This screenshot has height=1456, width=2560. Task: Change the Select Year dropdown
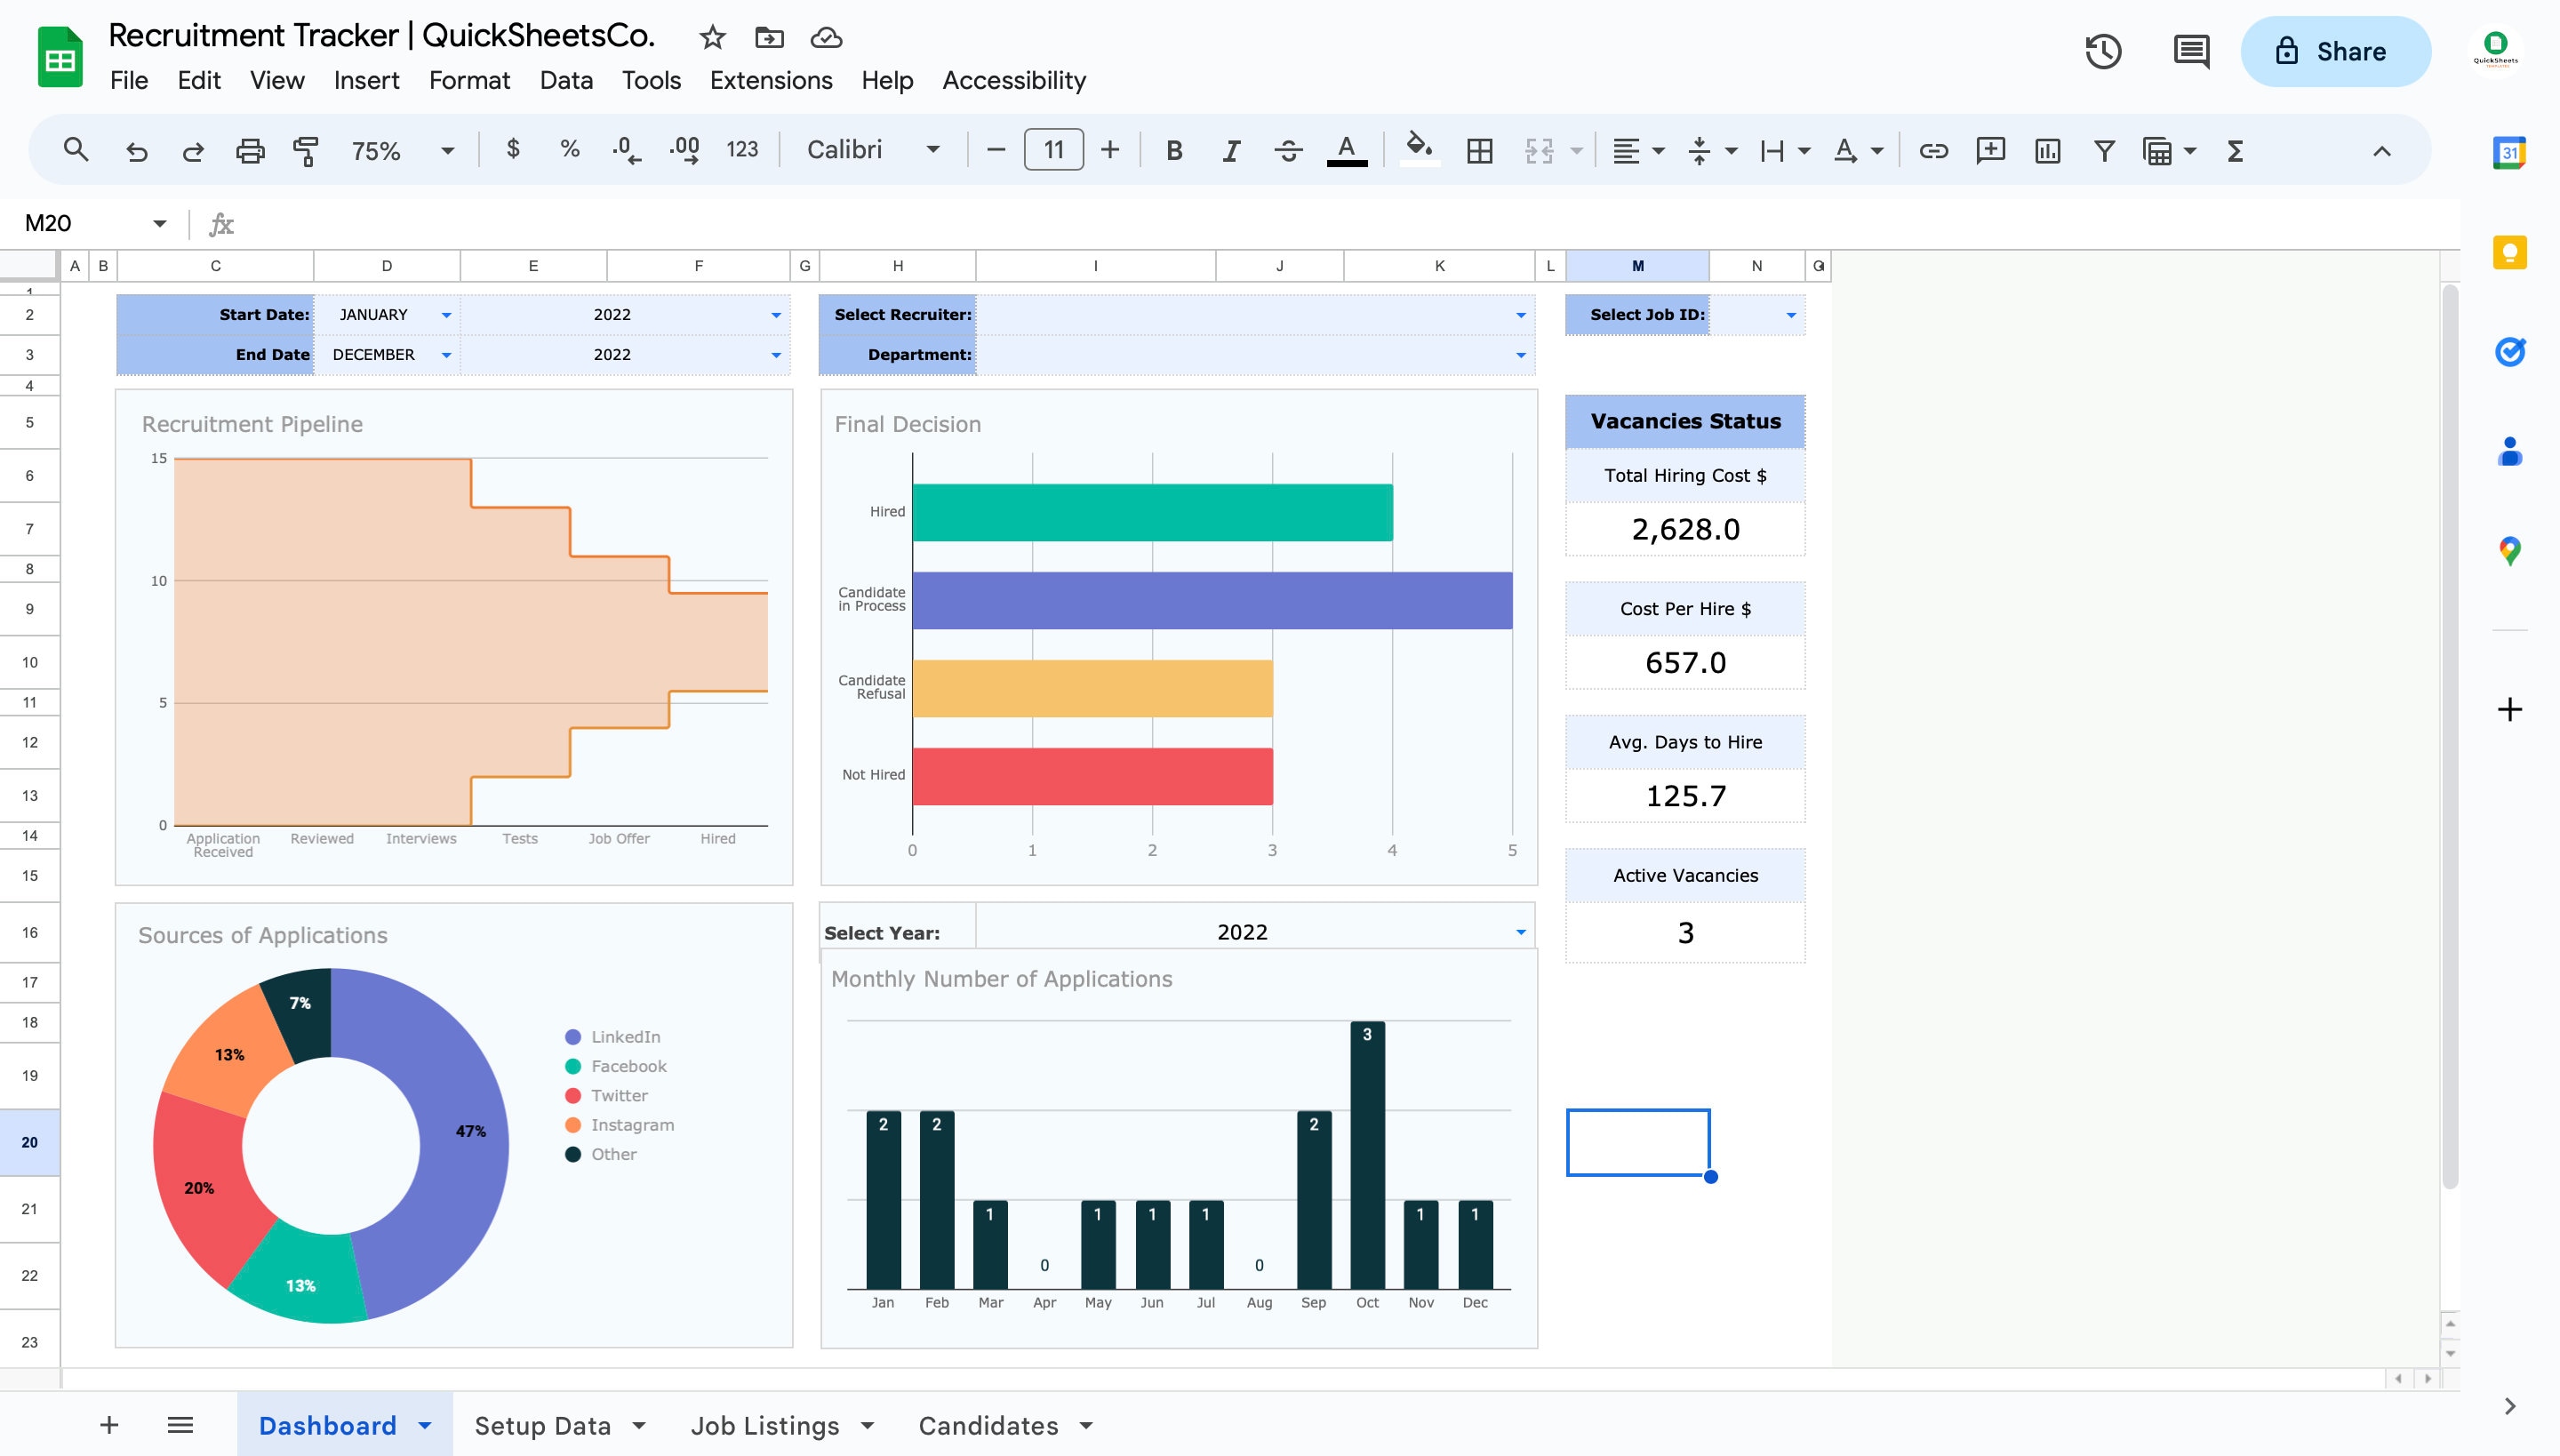(x=1519, y=931)
